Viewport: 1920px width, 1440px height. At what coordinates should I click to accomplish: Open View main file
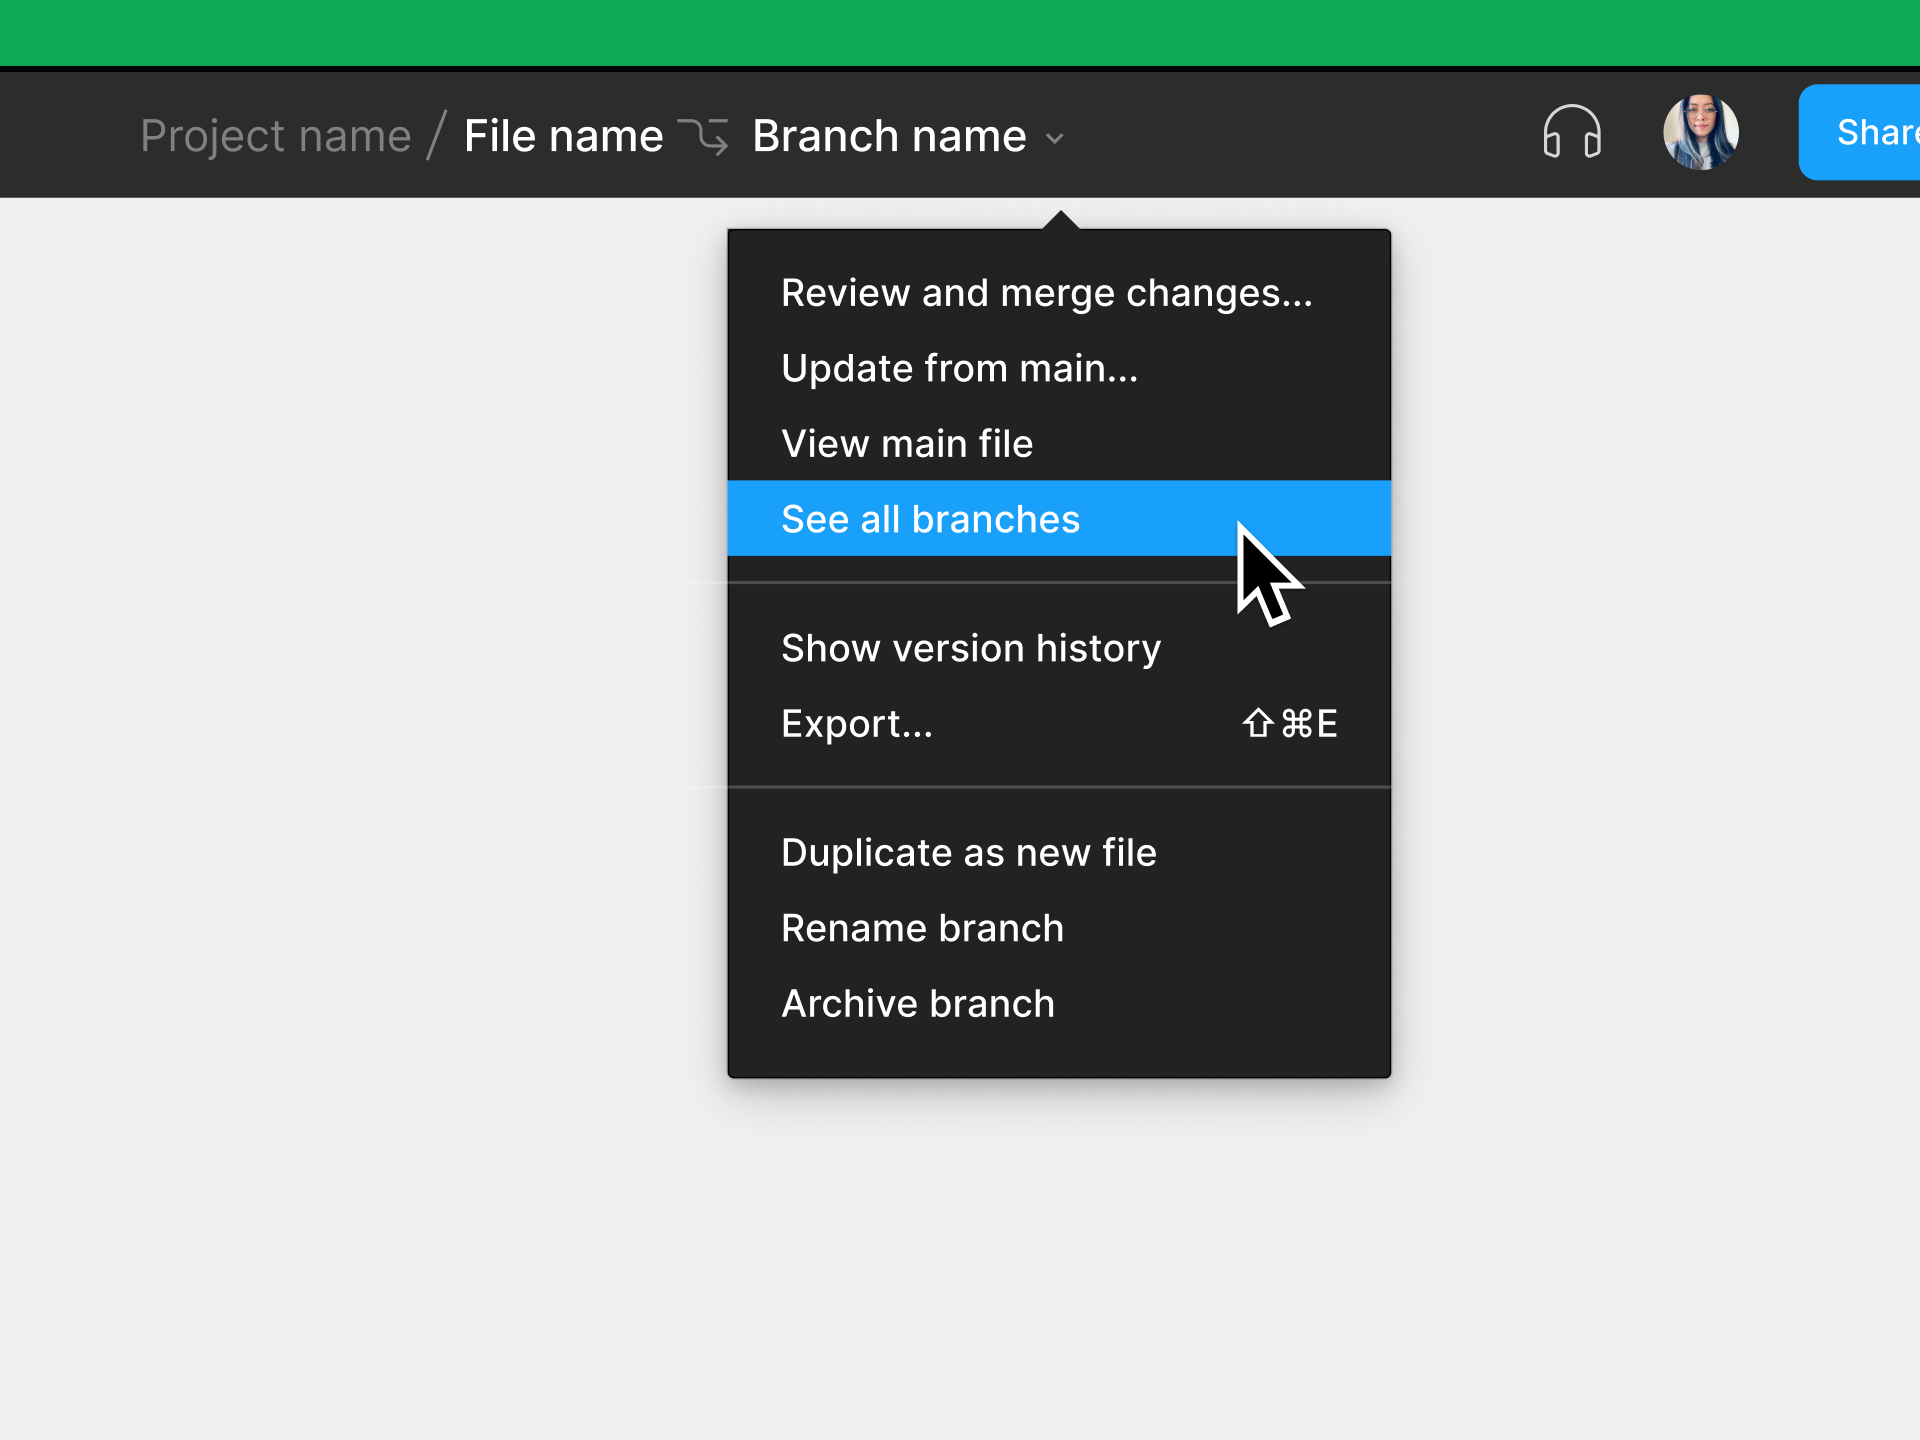(906, 443)
